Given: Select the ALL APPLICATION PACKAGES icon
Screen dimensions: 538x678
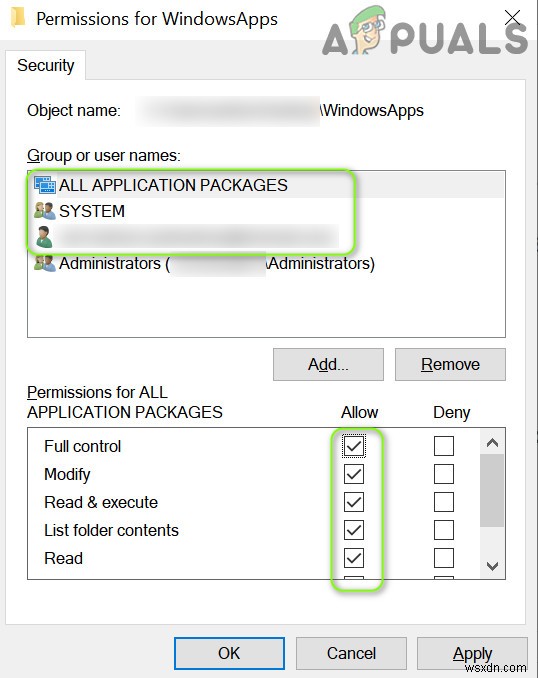Looking at the screenshot, I should pos(45,185).
